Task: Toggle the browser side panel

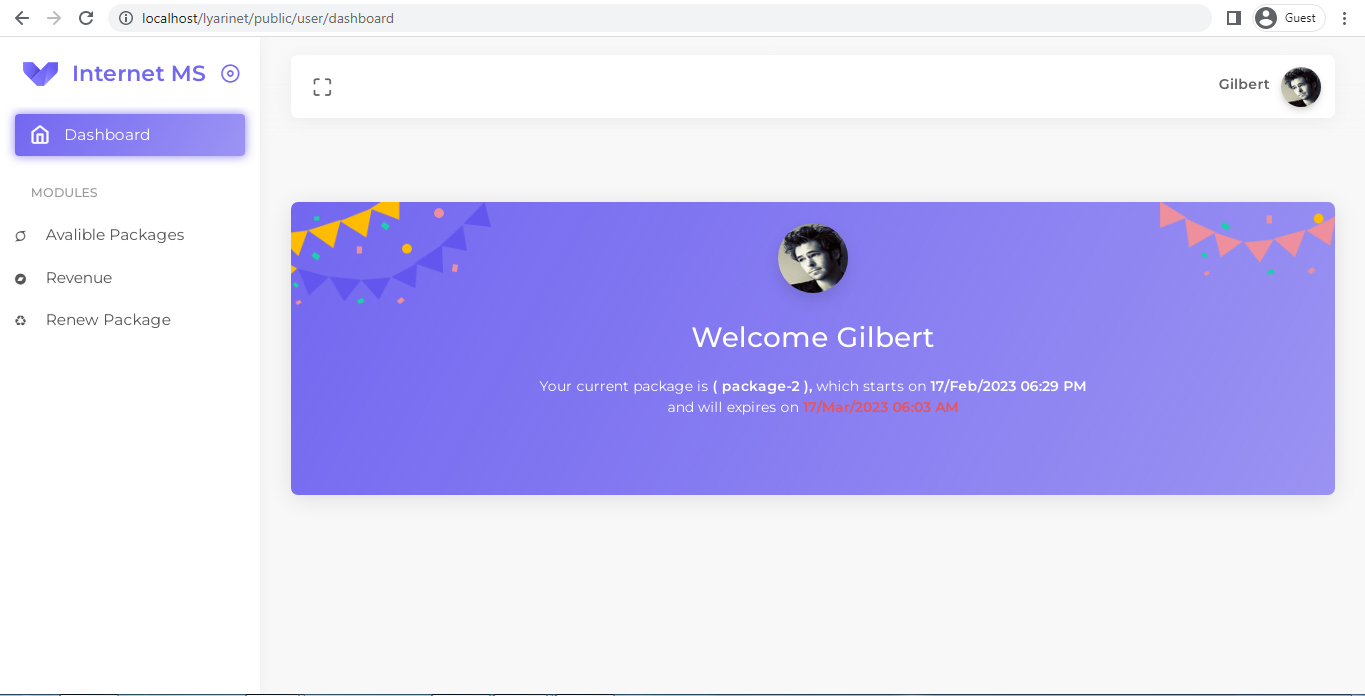Action: pos(1233,17)
